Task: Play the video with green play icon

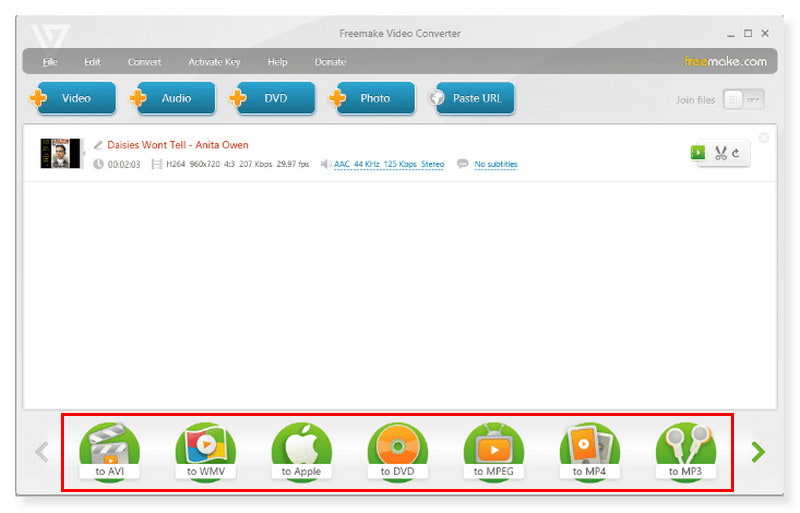Action: click(697, 153)
